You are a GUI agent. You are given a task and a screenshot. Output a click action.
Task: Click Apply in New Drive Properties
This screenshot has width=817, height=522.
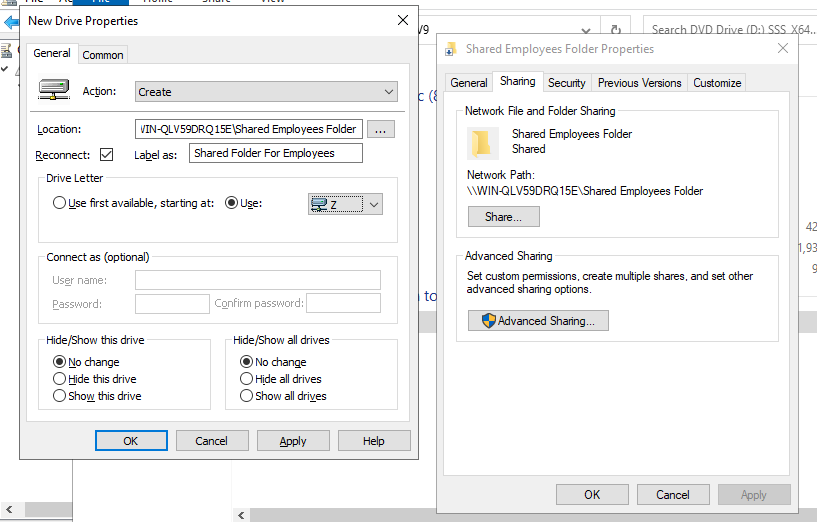tap(293, 441)
